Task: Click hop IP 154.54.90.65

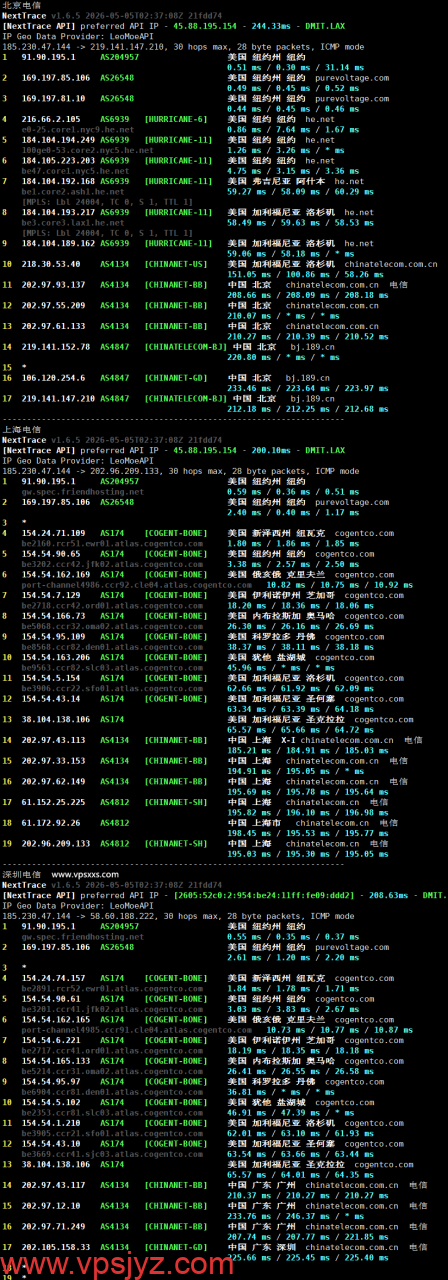Action: pos(50,554)
